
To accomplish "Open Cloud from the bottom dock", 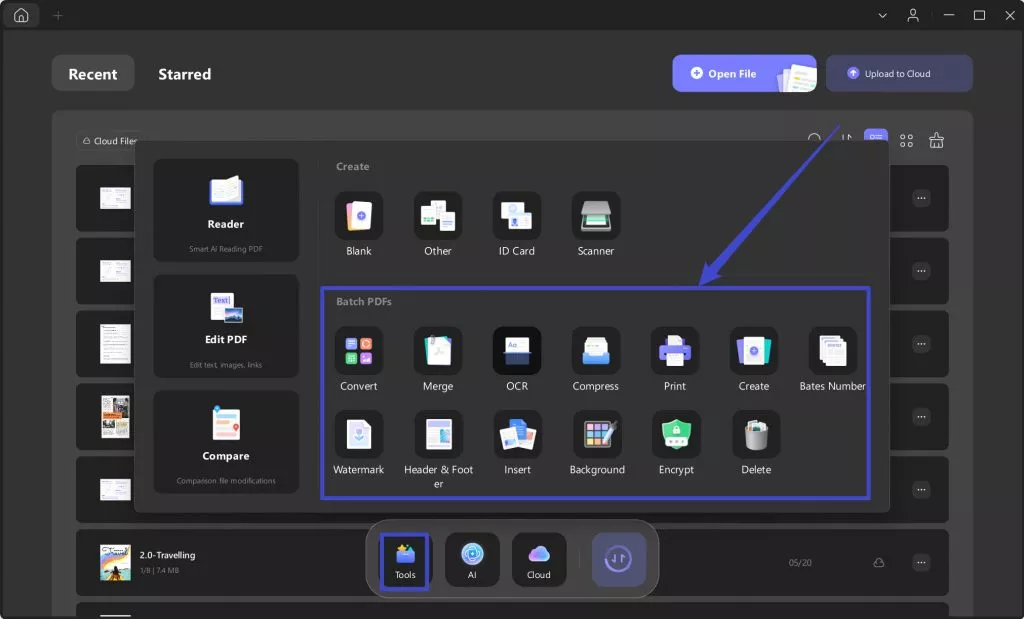I will tap(539, 560).
